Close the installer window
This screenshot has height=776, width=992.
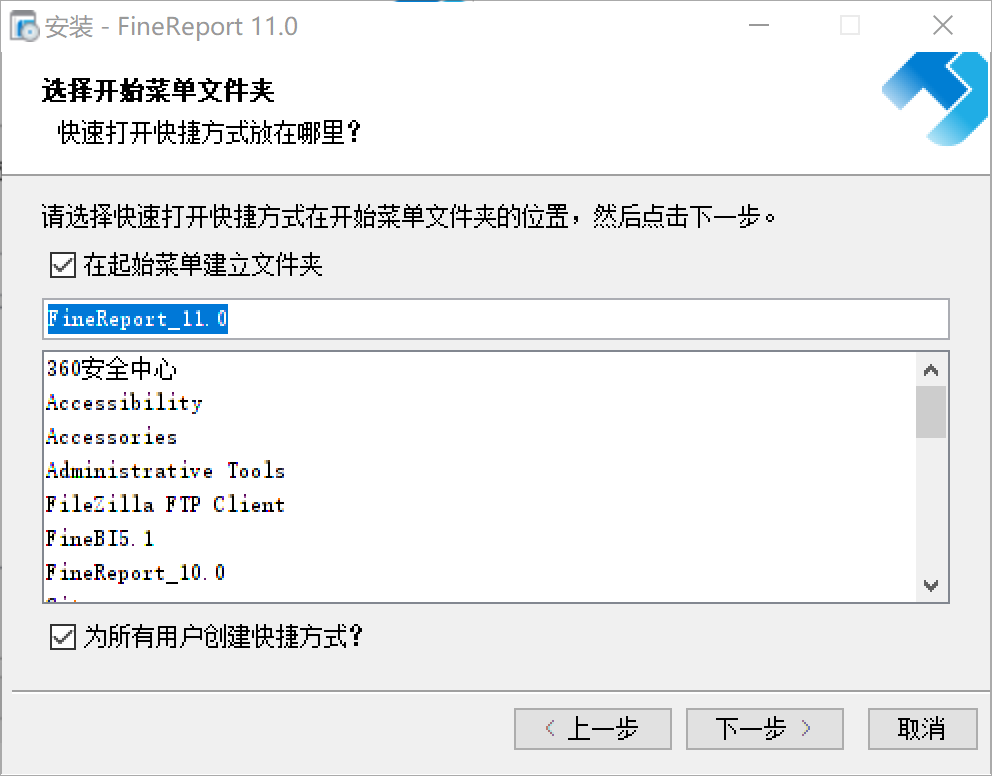pyautogui.click(x=942, y=26)
